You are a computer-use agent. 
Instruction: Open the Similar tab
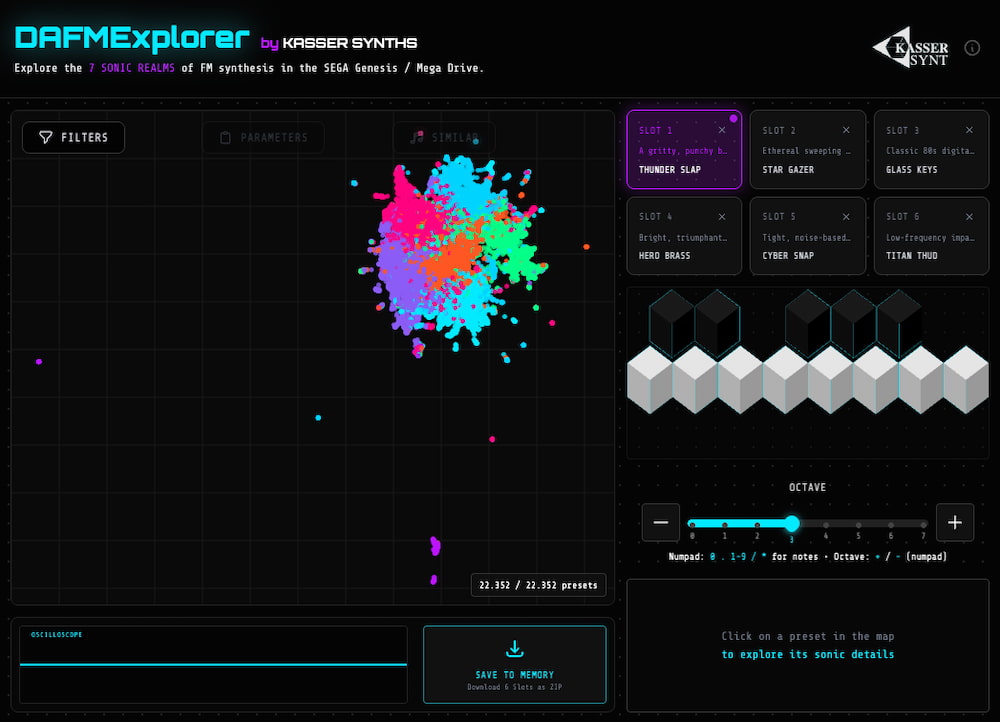coord(445,137)
